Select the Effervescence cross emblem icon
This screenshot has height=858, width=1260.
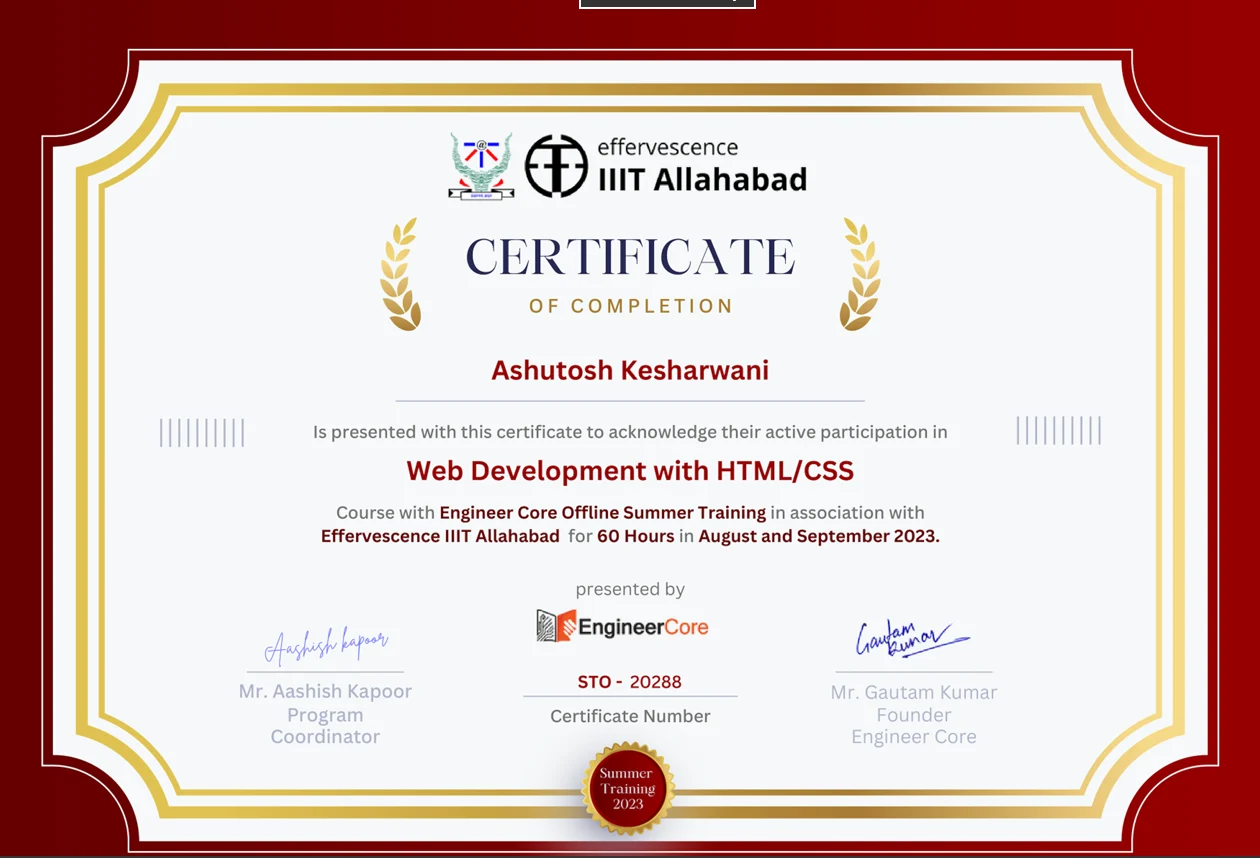pos(556,165)
